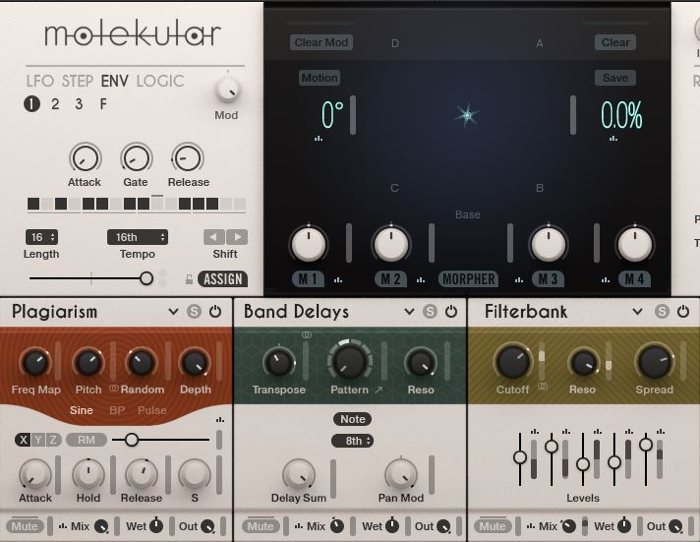700x542 pixels.
Task: Click the slider handle next to RM
Action: (131, 439)
